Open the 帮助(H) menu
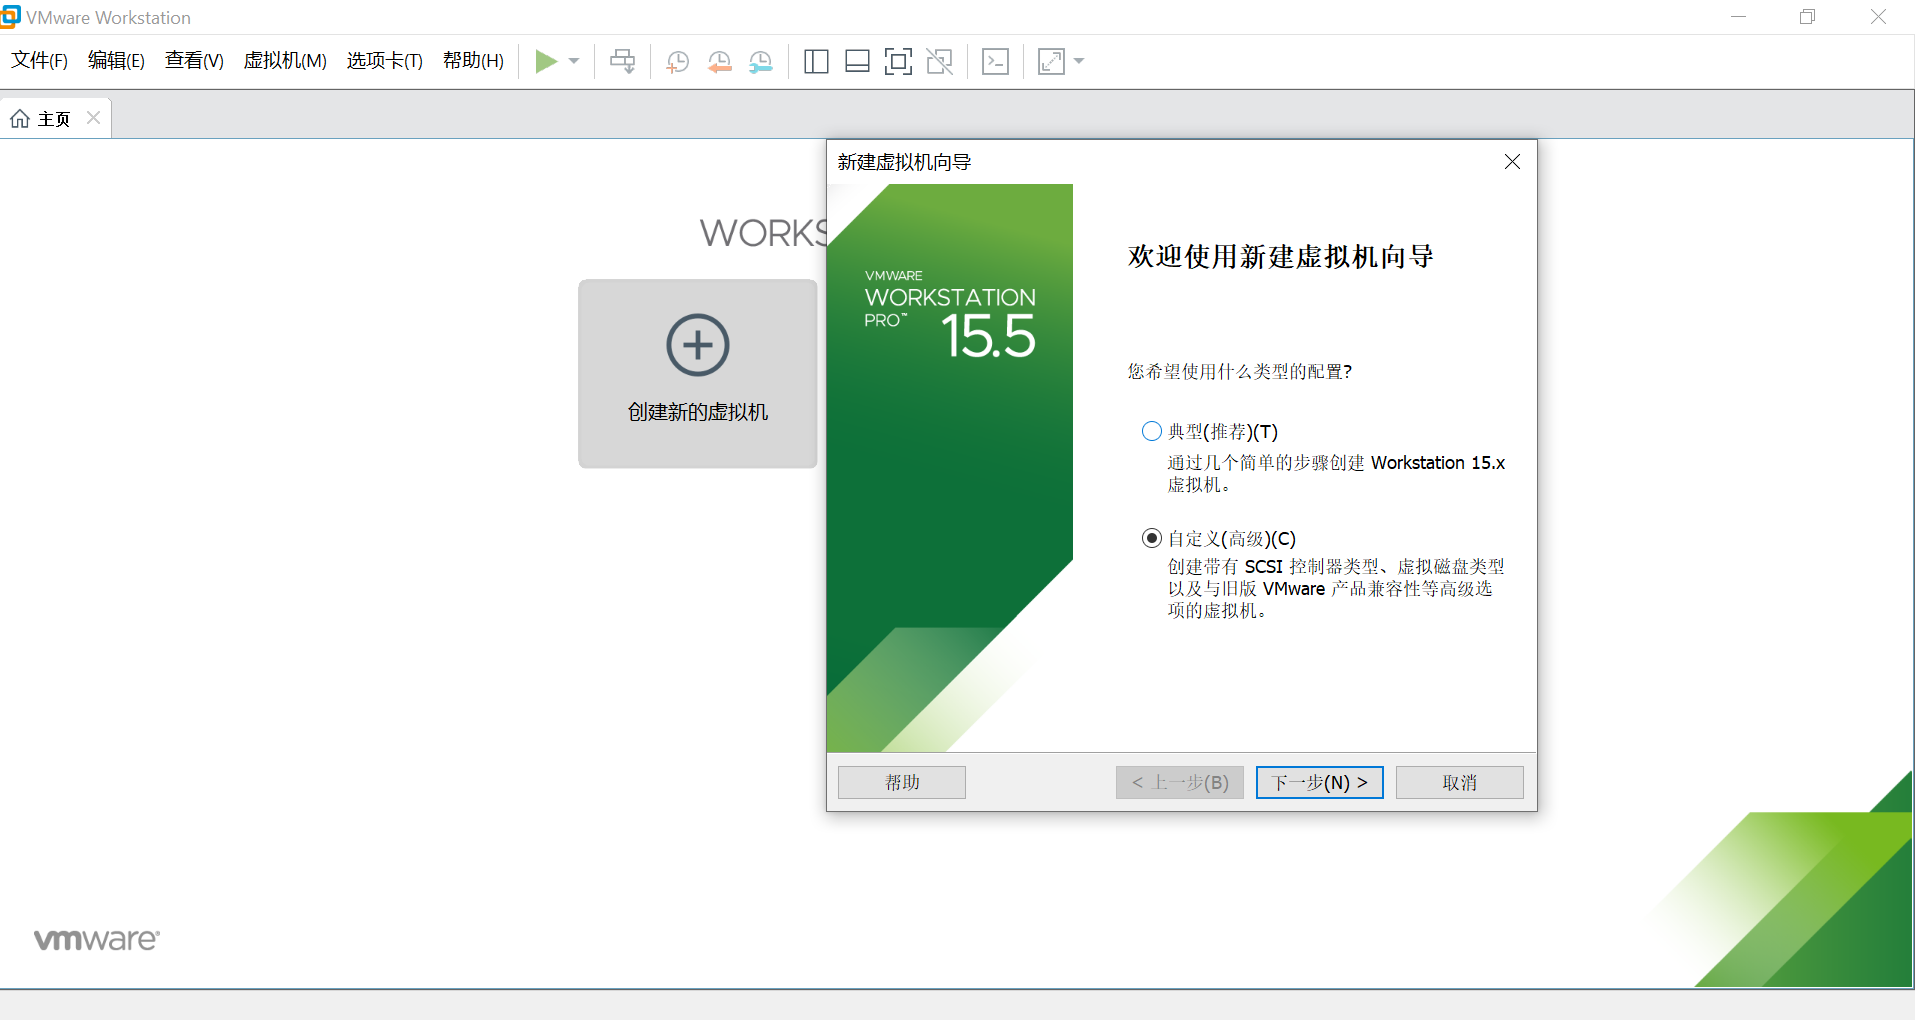This screenshot has width=1915, height=1020. click(472, 61)
